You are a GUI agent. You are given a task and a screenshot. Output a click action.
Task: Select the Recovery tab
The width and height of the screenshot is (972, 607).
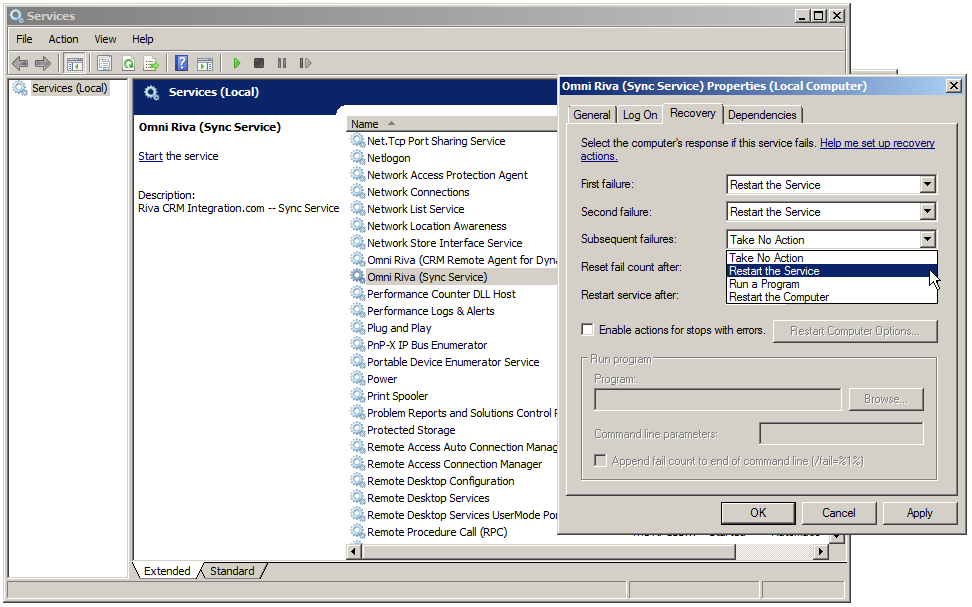(692, 113)
